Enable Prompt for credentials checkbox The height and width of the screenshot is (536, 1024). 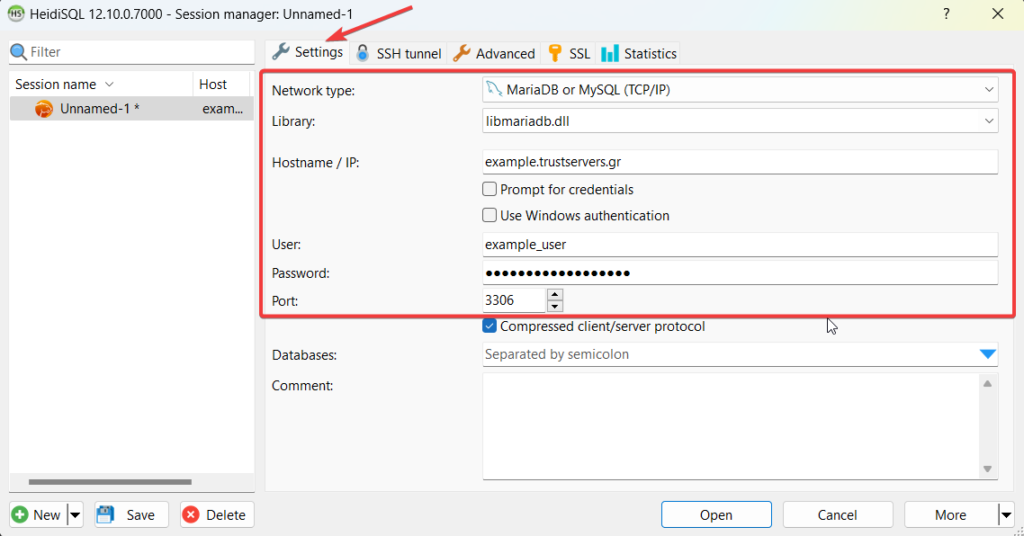[490, 189]
